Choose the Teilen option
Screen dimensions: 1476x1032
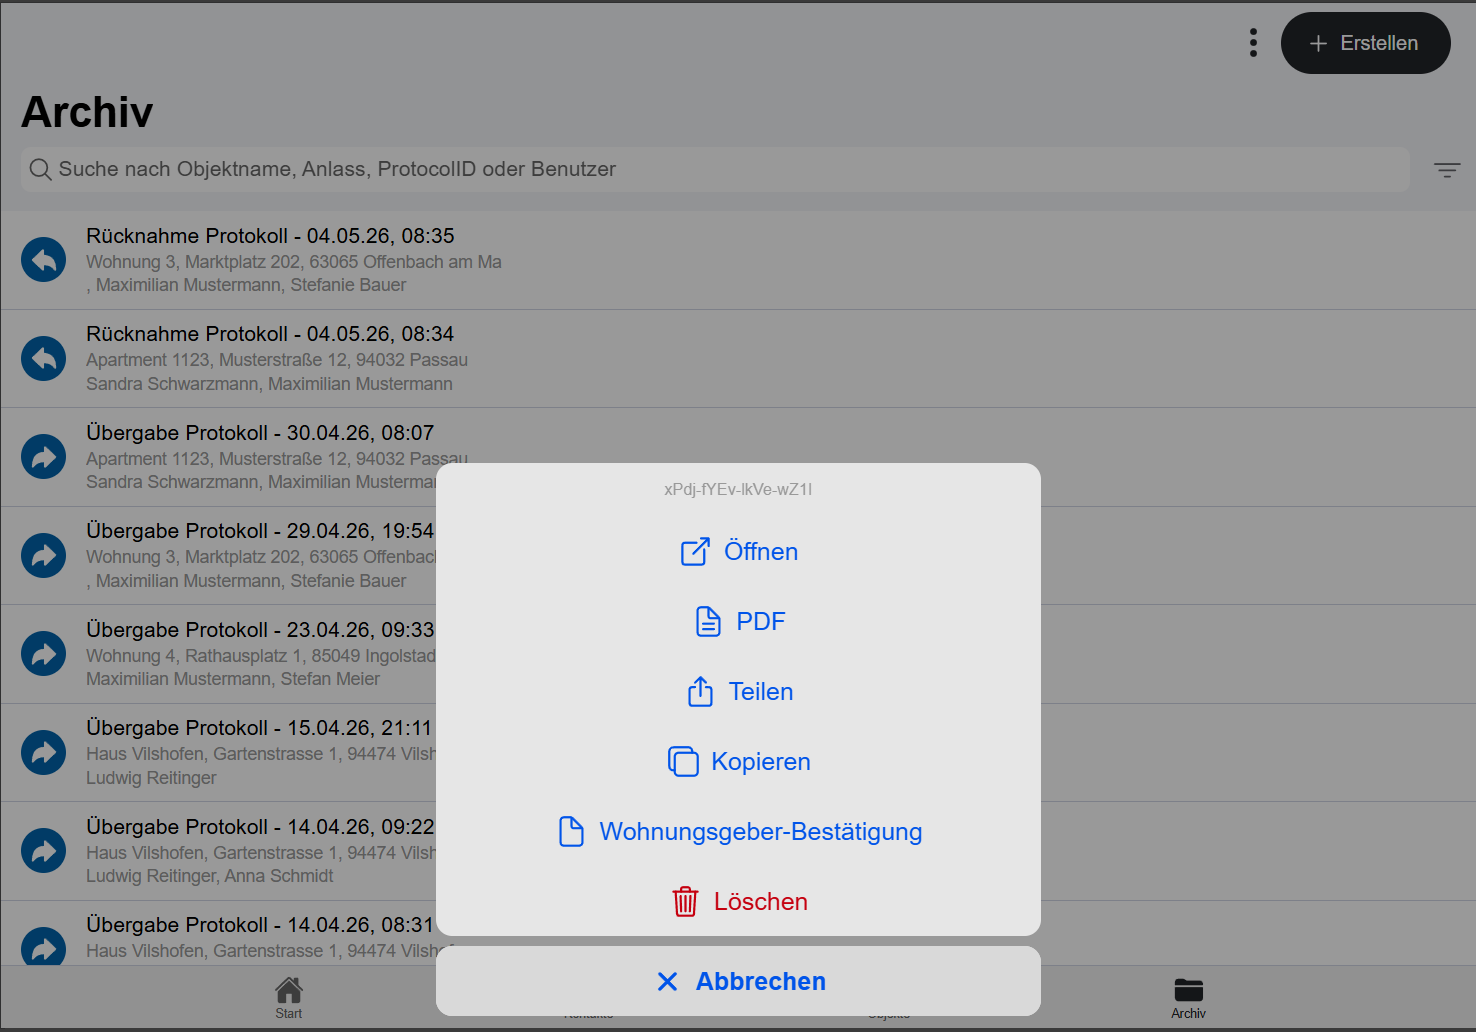click(739, 691)
